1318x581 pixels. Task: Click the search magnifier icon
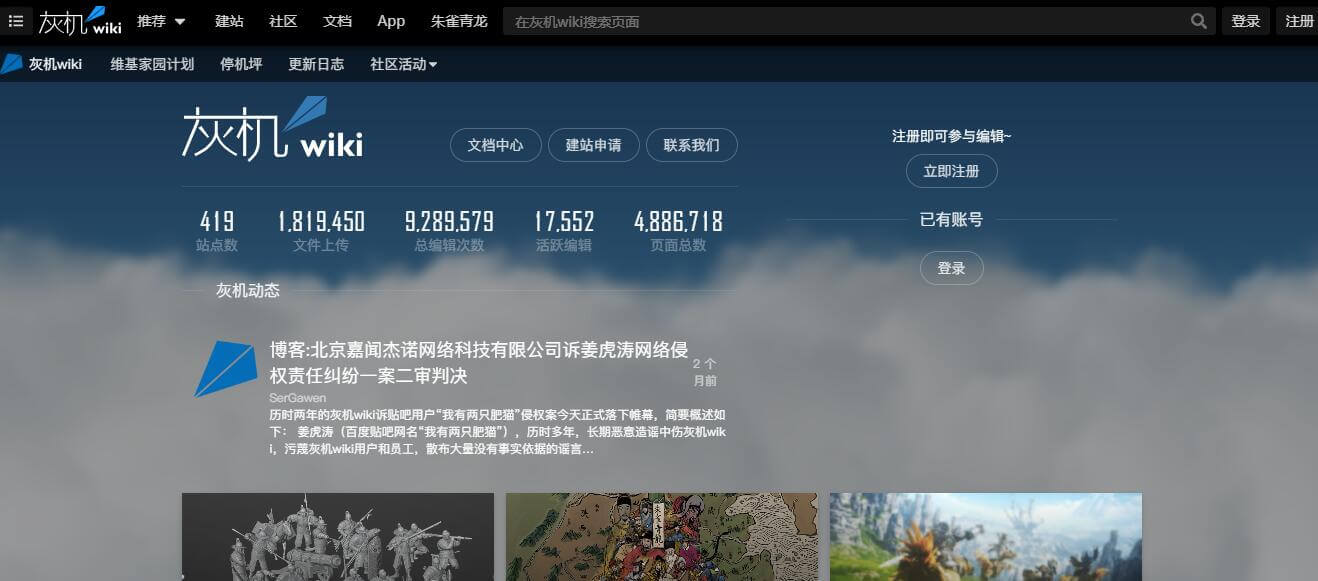[x=1198, y=20]
